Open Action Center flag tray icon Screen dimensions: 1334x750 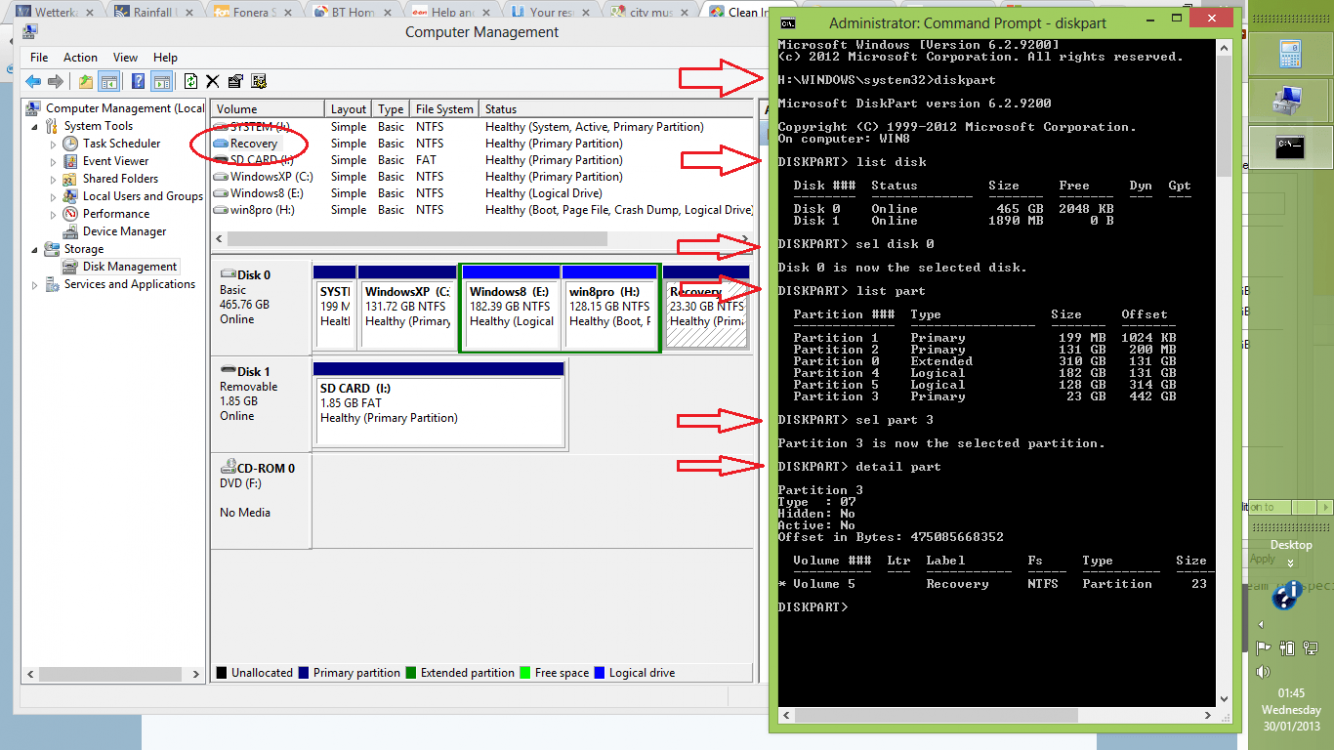[1264, 649]
